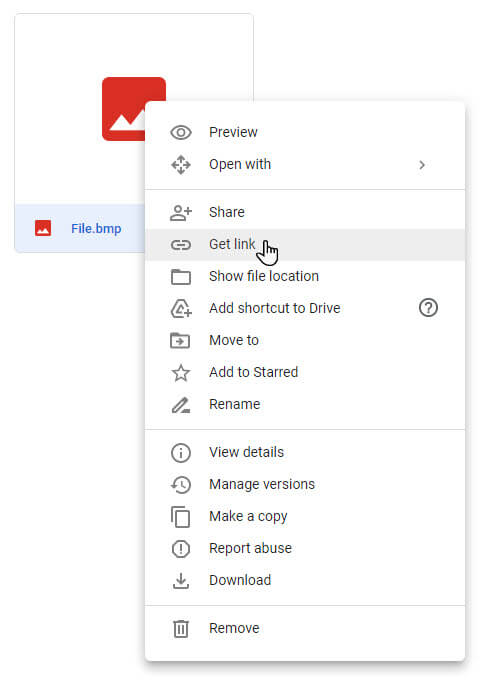This screenshot has height=681, width=488.
Task: Click the File.bmp file name
Action: click(x=96, y=229)
